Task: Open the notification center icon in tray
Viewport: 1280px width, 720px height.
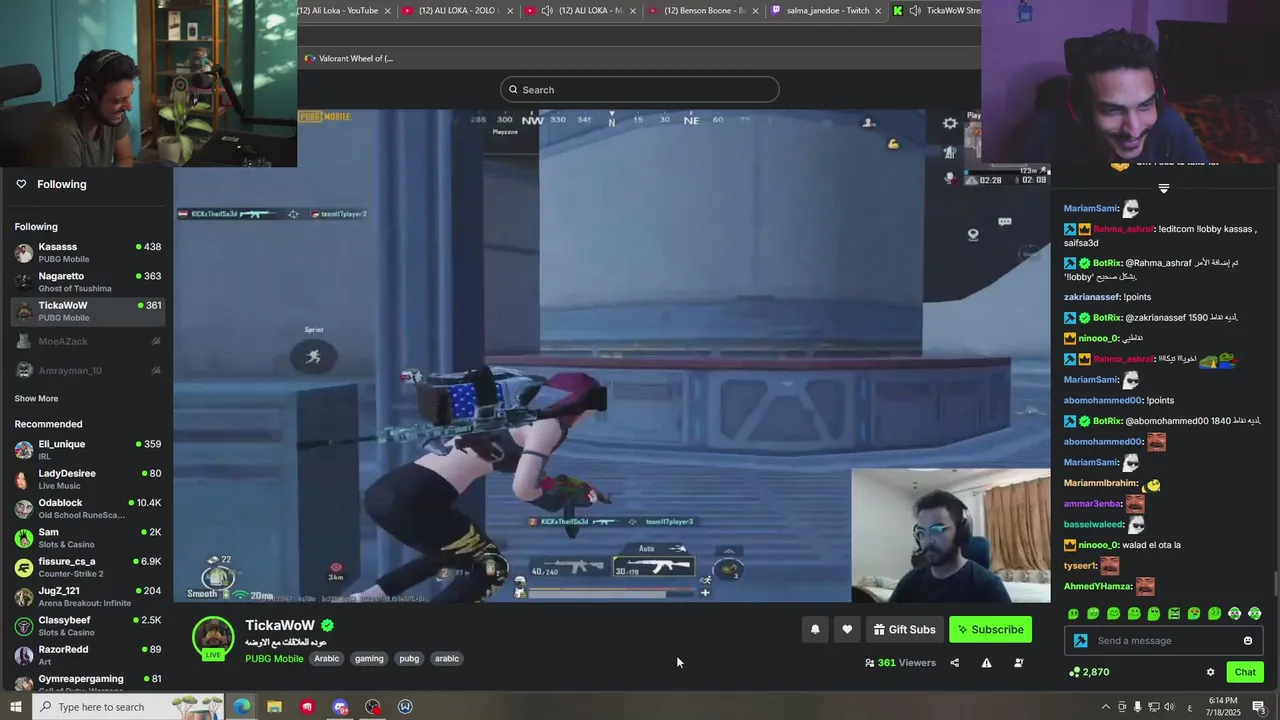Action: coord(1259,707)
